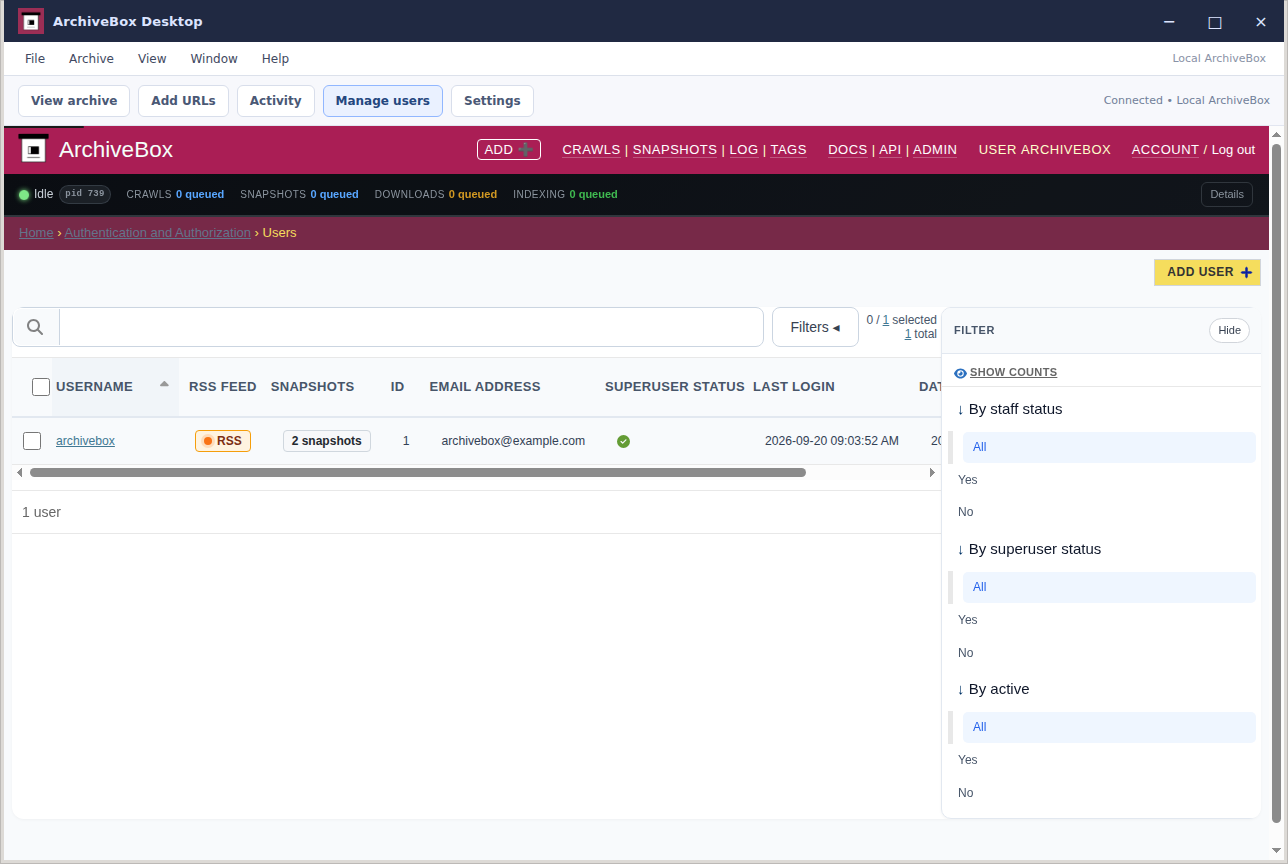Open the TAGS link

coord(788,150)
